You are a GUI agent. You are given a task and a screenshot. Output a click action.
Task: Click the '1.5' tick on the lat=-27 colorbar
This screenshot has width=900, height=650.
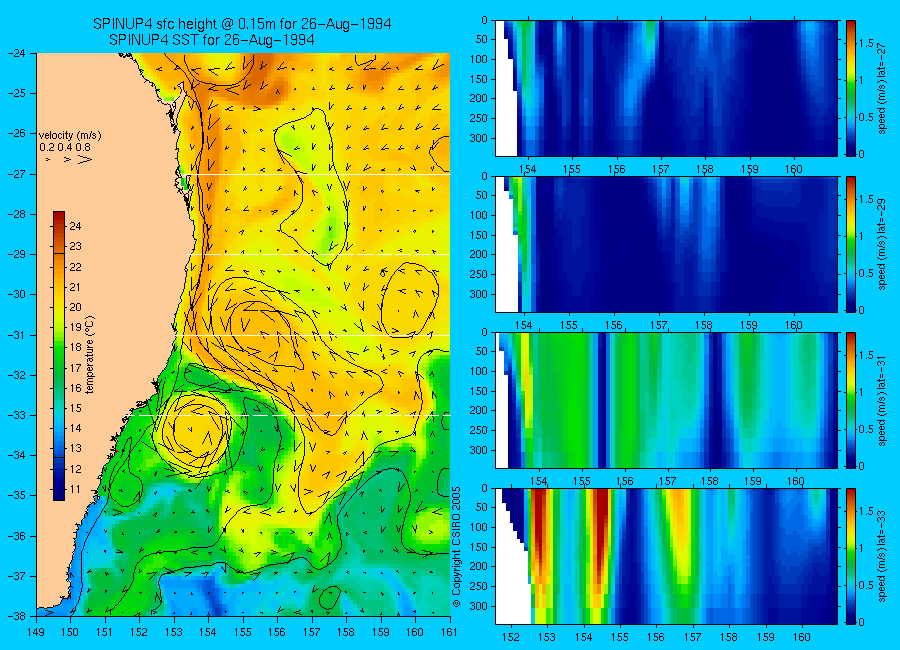(866, 44)
